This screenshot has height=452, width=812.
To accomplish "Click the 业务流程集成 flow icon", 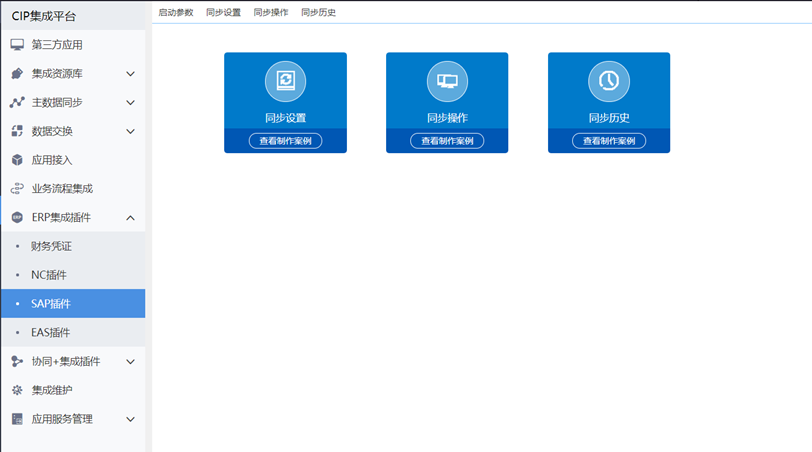I will (17, 188).
